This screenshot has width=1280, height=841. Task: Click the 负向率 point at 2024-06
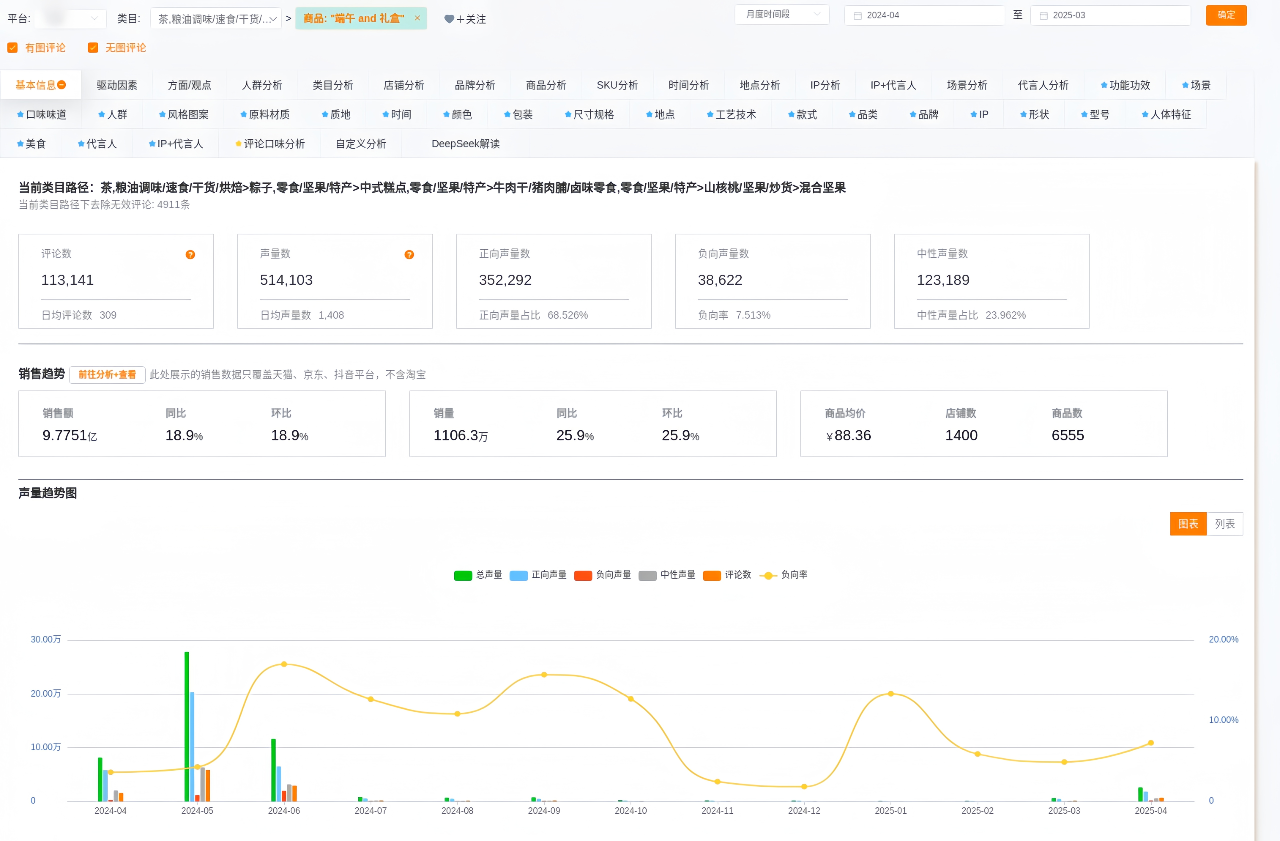284,664
